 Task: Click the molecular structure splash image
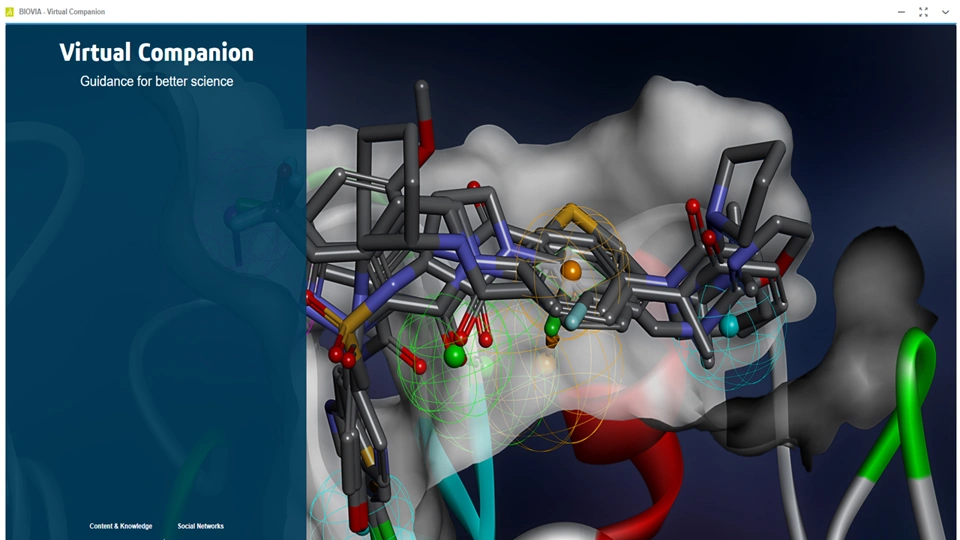631,282
